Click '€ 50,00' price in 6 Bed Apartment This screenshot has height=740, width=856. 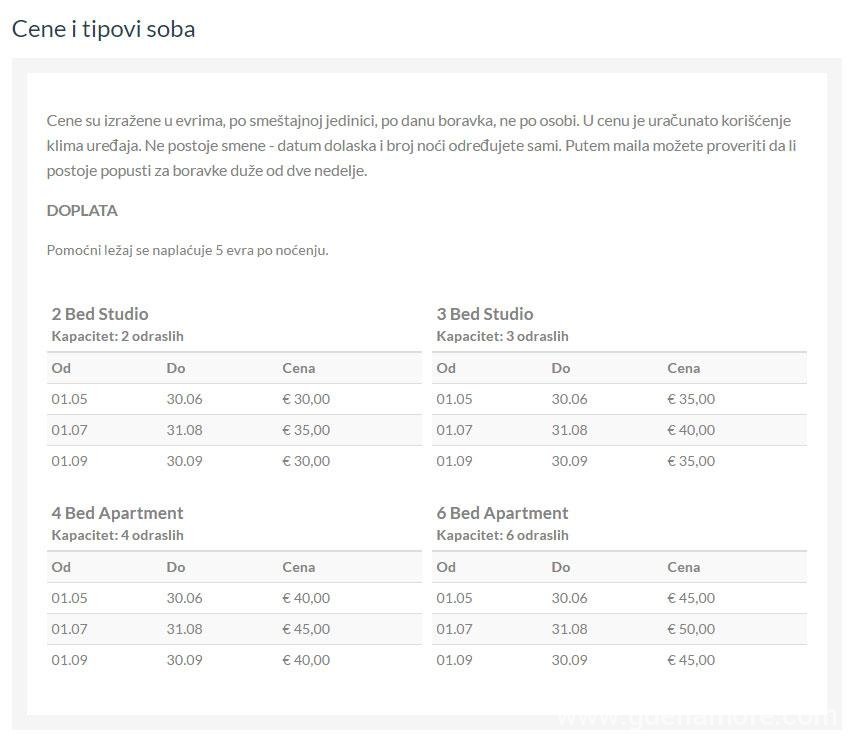point(691,629)
